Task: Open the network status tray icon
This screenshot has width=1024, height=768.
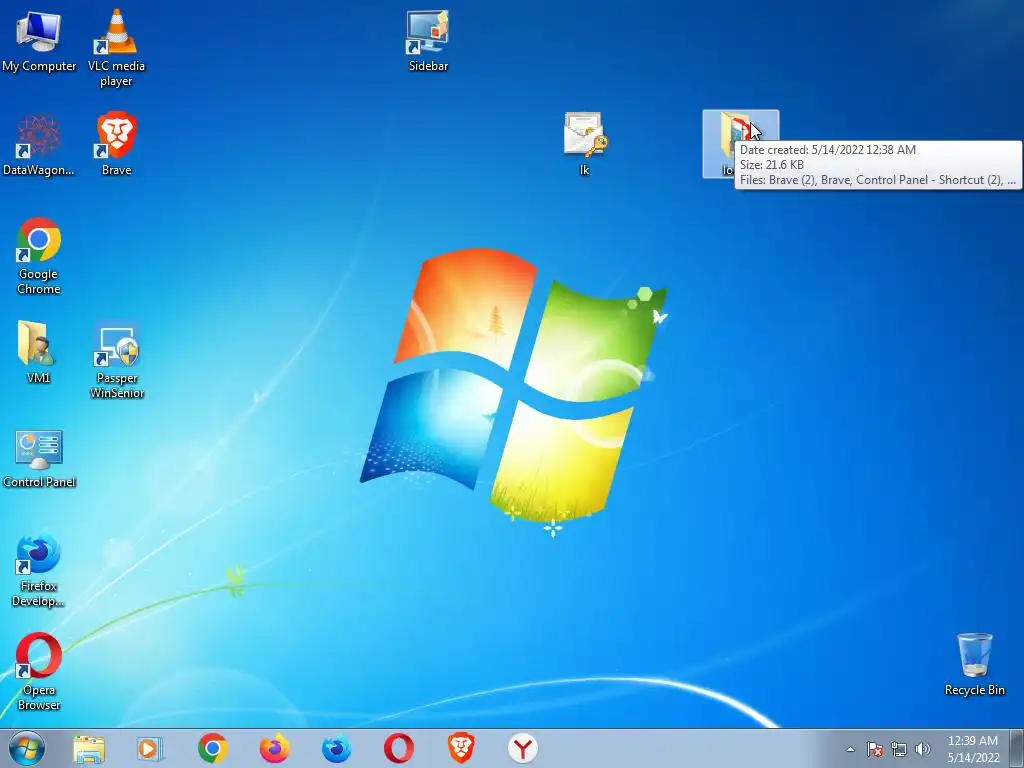Action: (899, 749)
